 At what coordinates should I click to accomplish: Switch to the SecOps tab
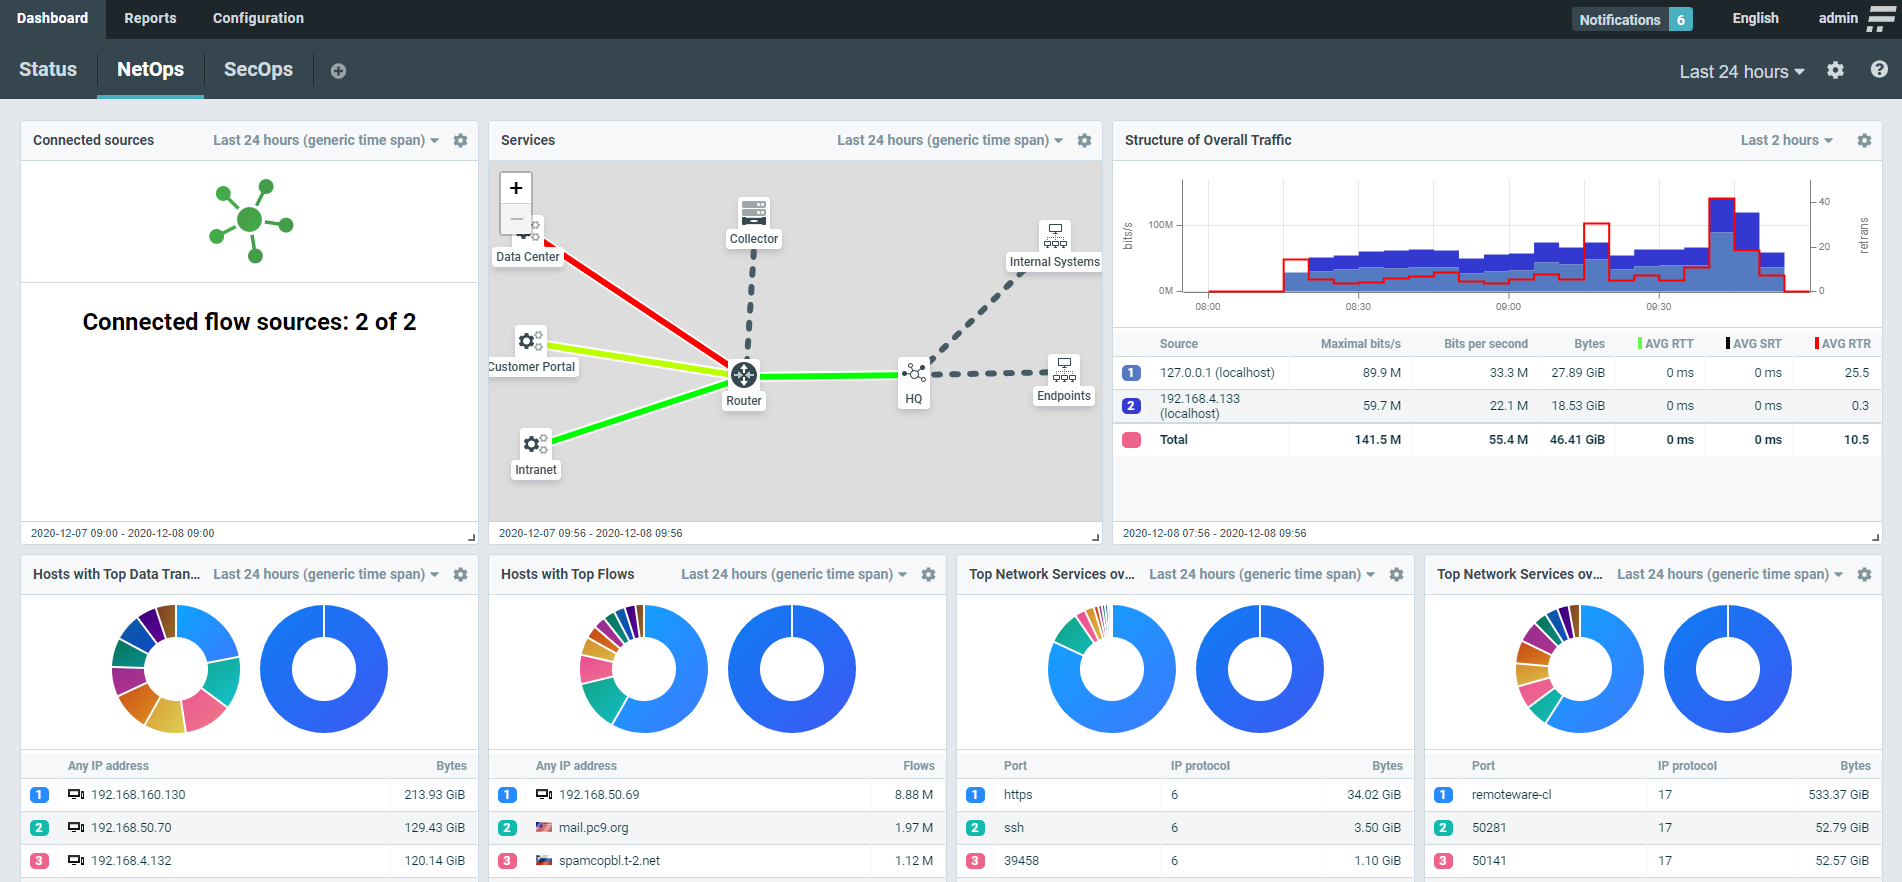coord(258,70)
